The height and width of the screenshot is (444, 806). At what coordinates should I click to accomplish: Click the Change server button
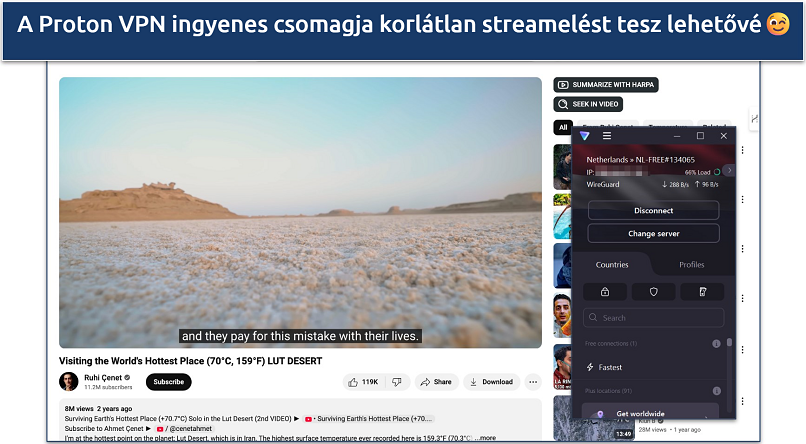[x=653, y=233]
